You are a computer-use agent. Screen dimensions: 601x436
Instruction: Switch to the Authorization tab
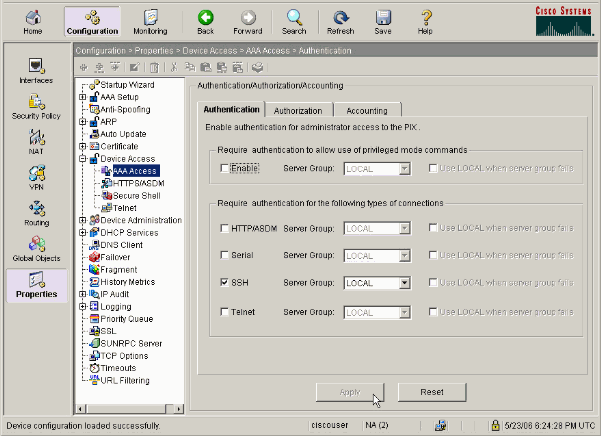298,110
